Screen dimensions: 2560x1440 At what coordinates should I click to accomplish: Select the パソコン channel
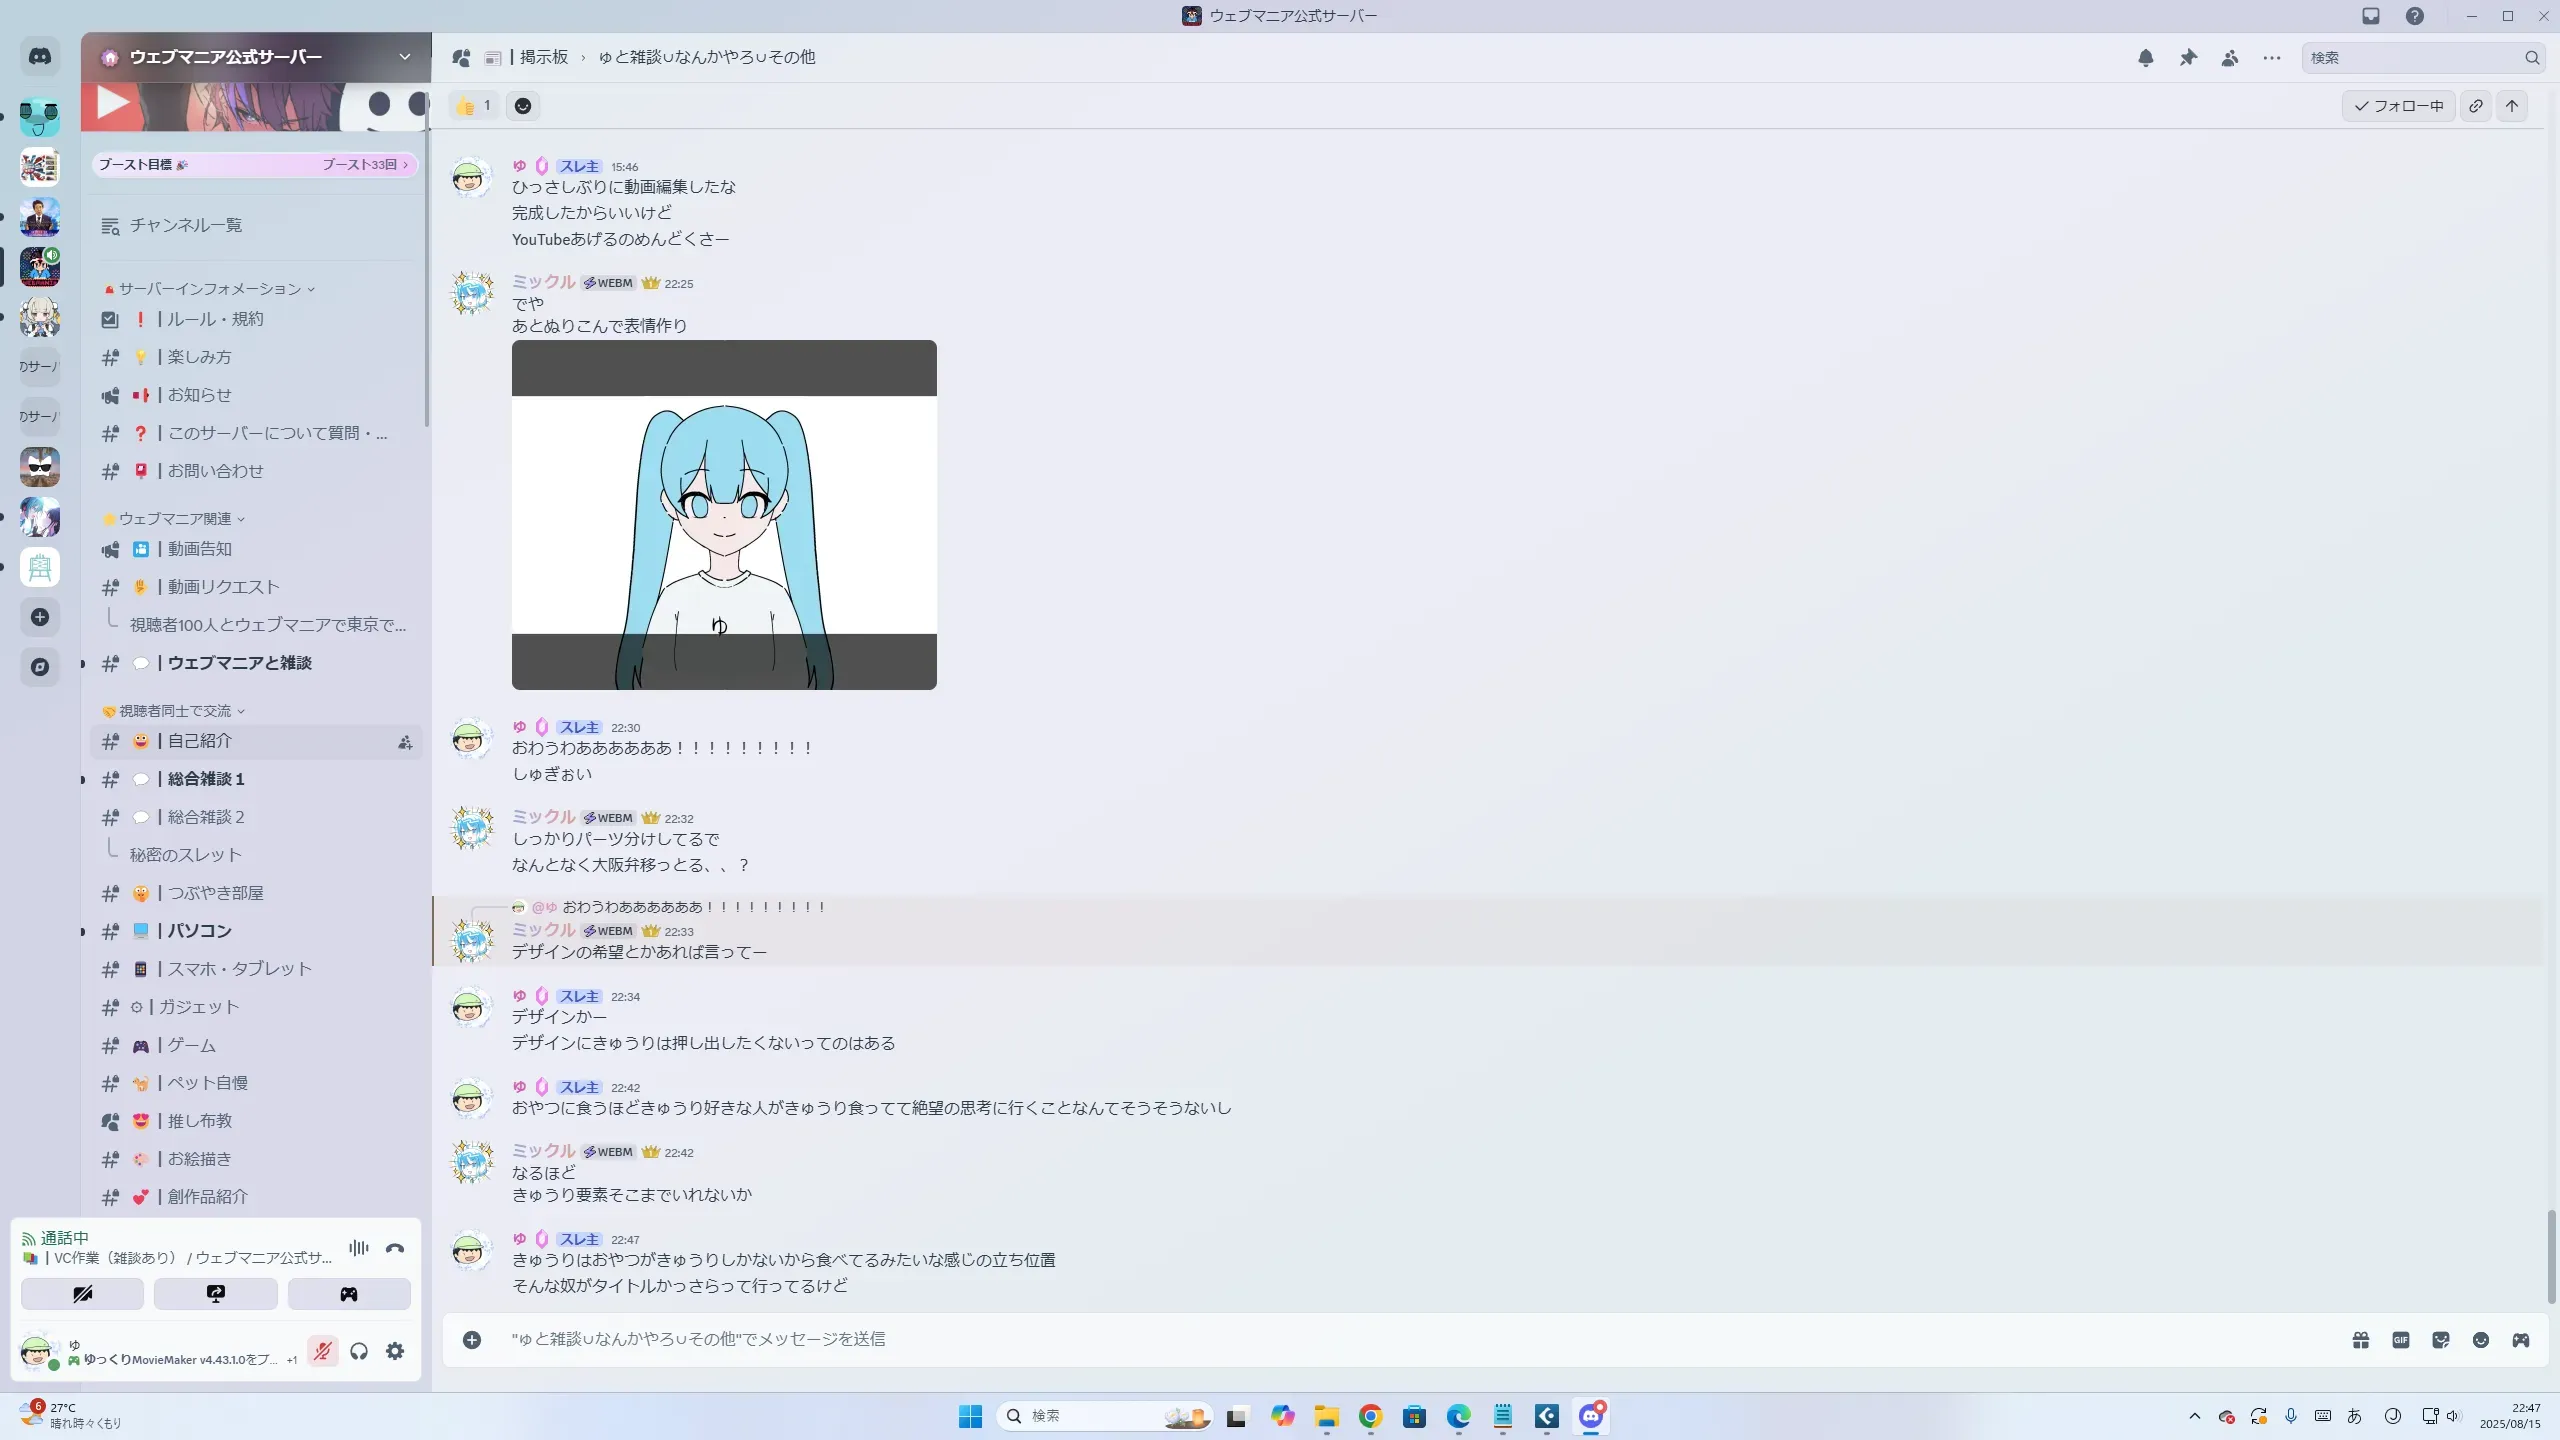point(200,931)
